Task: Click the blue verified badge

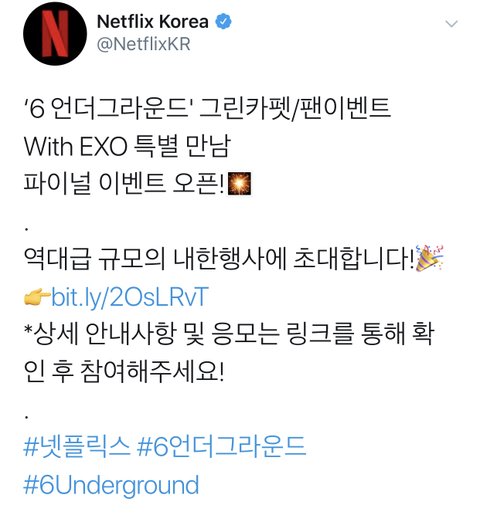Action: (x=223, y=22)
